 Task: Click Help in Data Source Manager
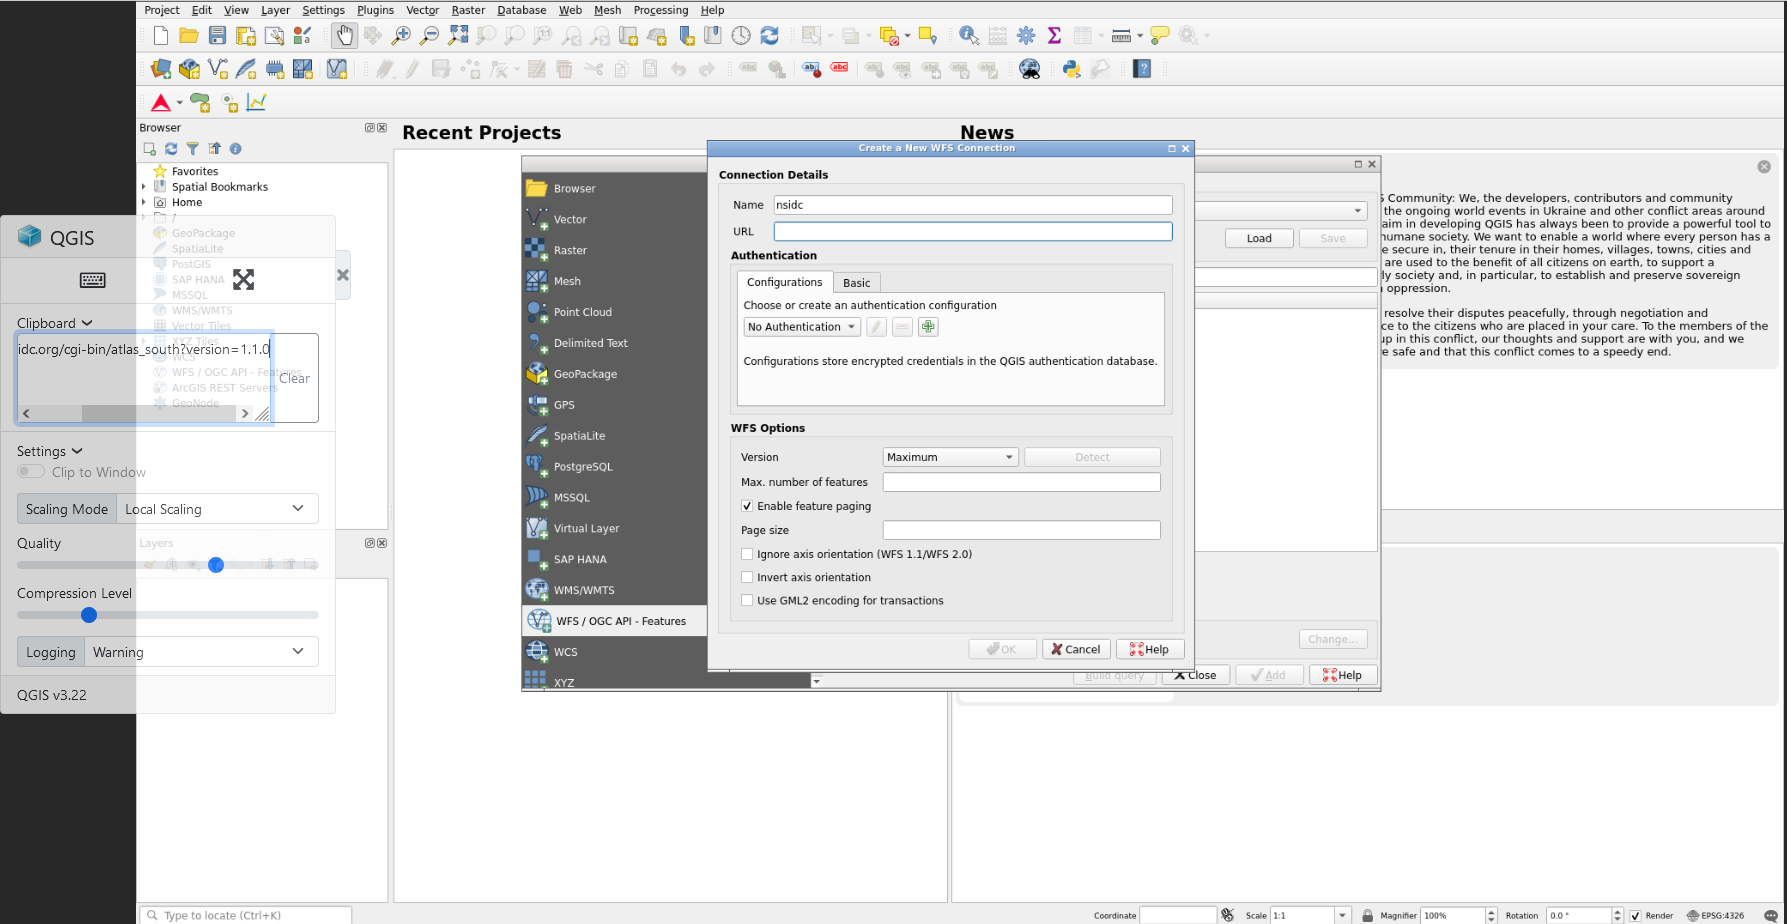(1343, 675)
